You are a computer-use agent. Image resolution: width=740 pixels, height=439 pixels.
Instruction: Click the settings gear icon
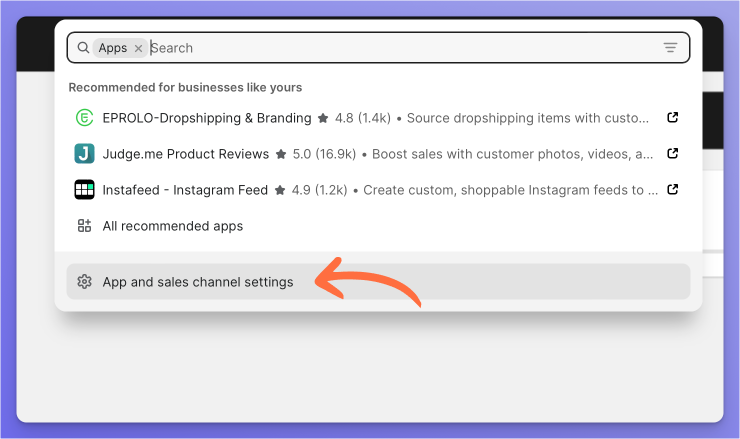tap(84, 282)
